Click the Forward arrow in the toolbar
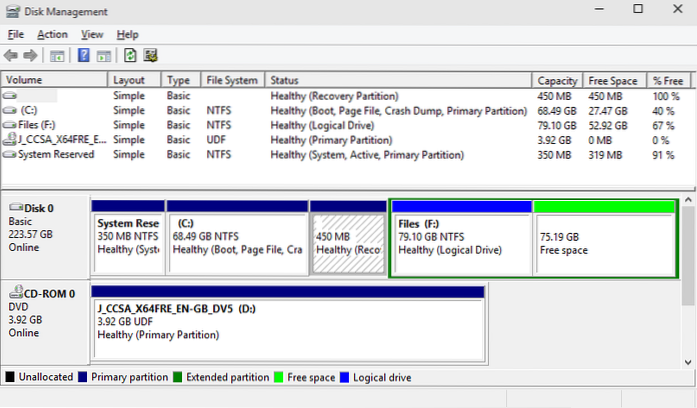The image size is (697, 408). (x=30, y=54)
